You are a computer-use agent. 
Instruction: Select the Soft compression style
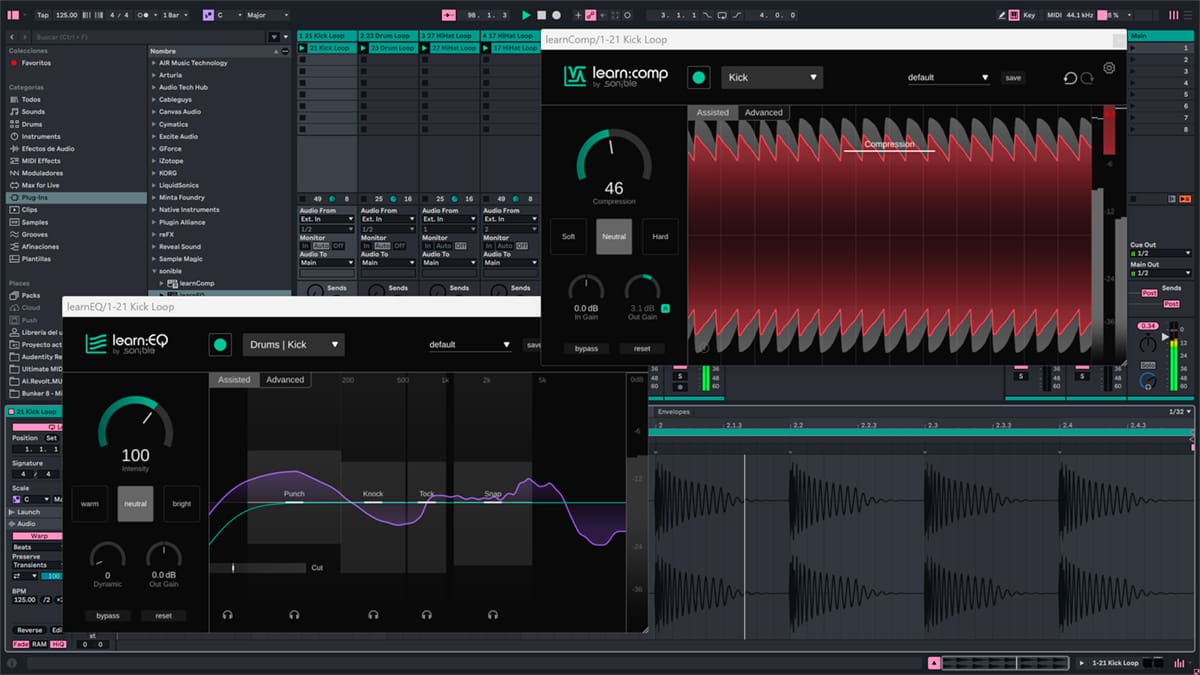pos(568,237)
